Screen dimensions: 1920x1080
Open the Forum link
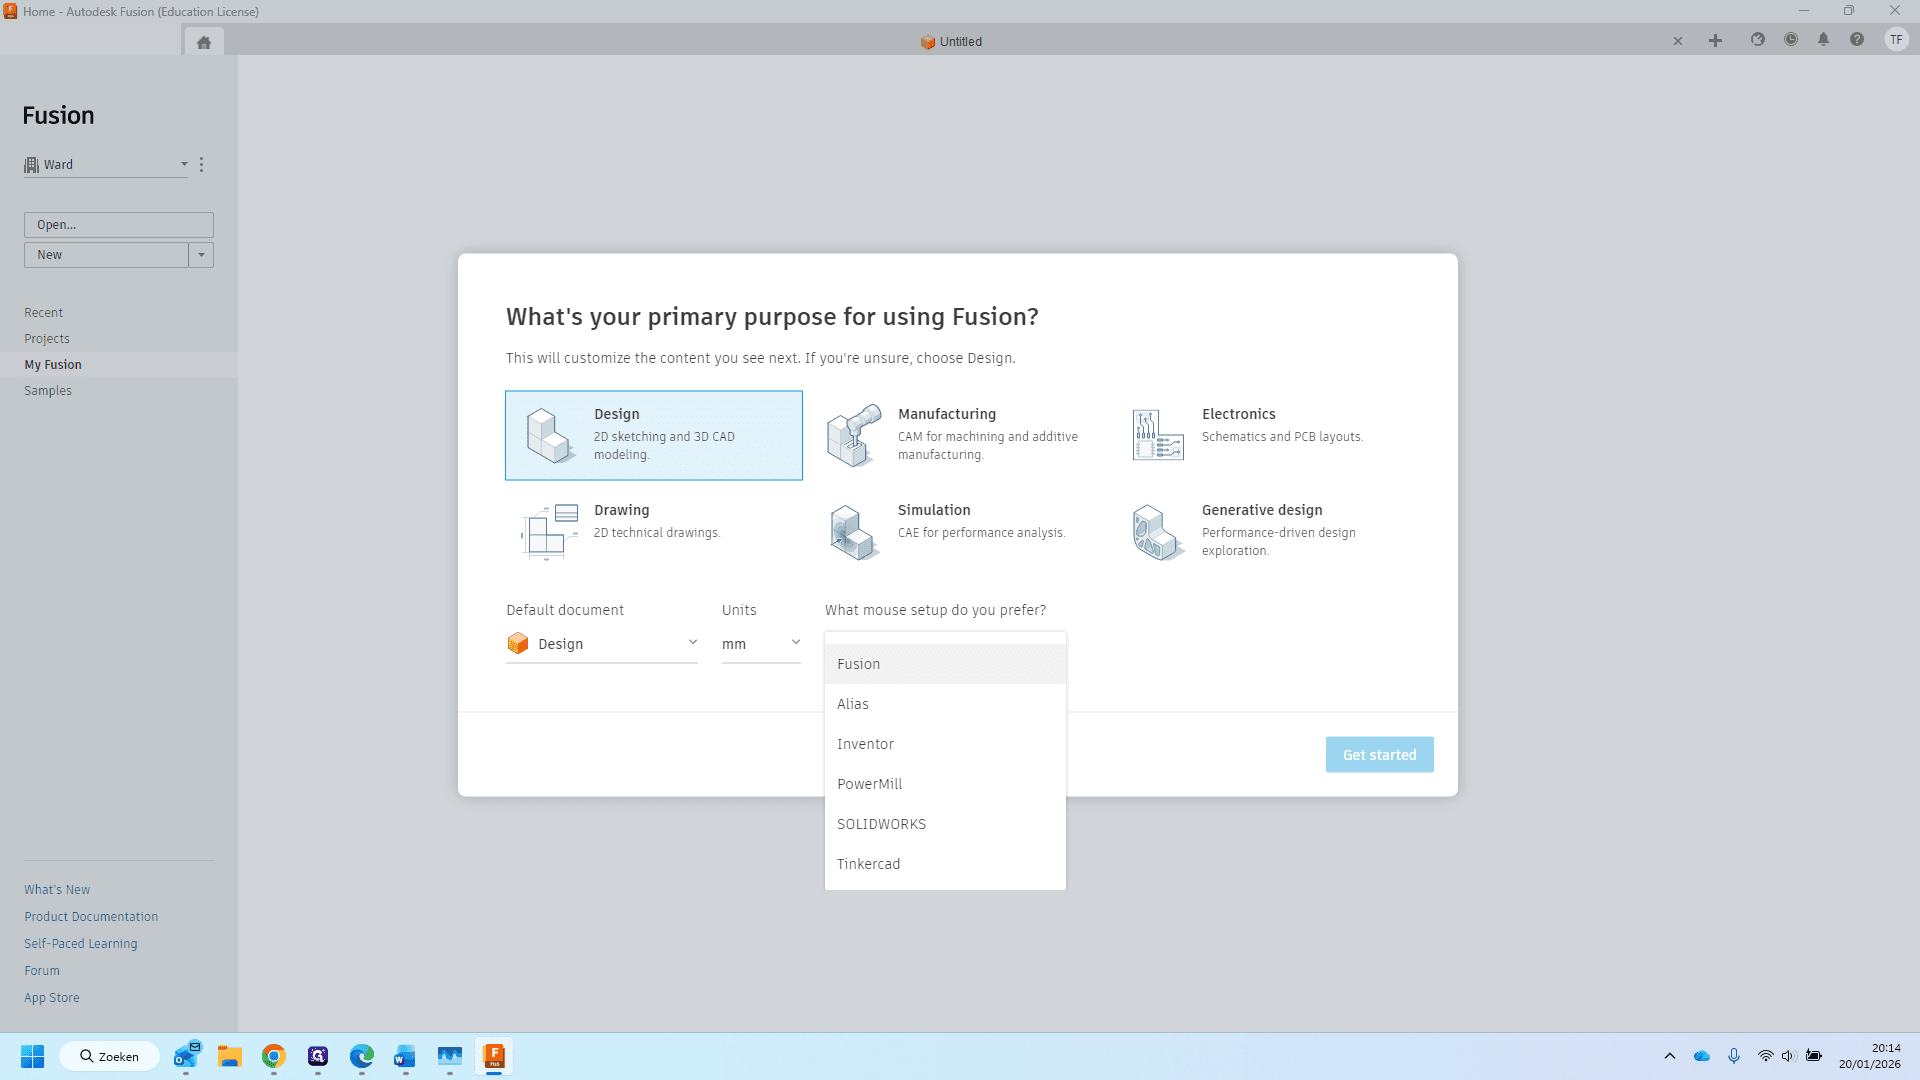click(42, 971)
